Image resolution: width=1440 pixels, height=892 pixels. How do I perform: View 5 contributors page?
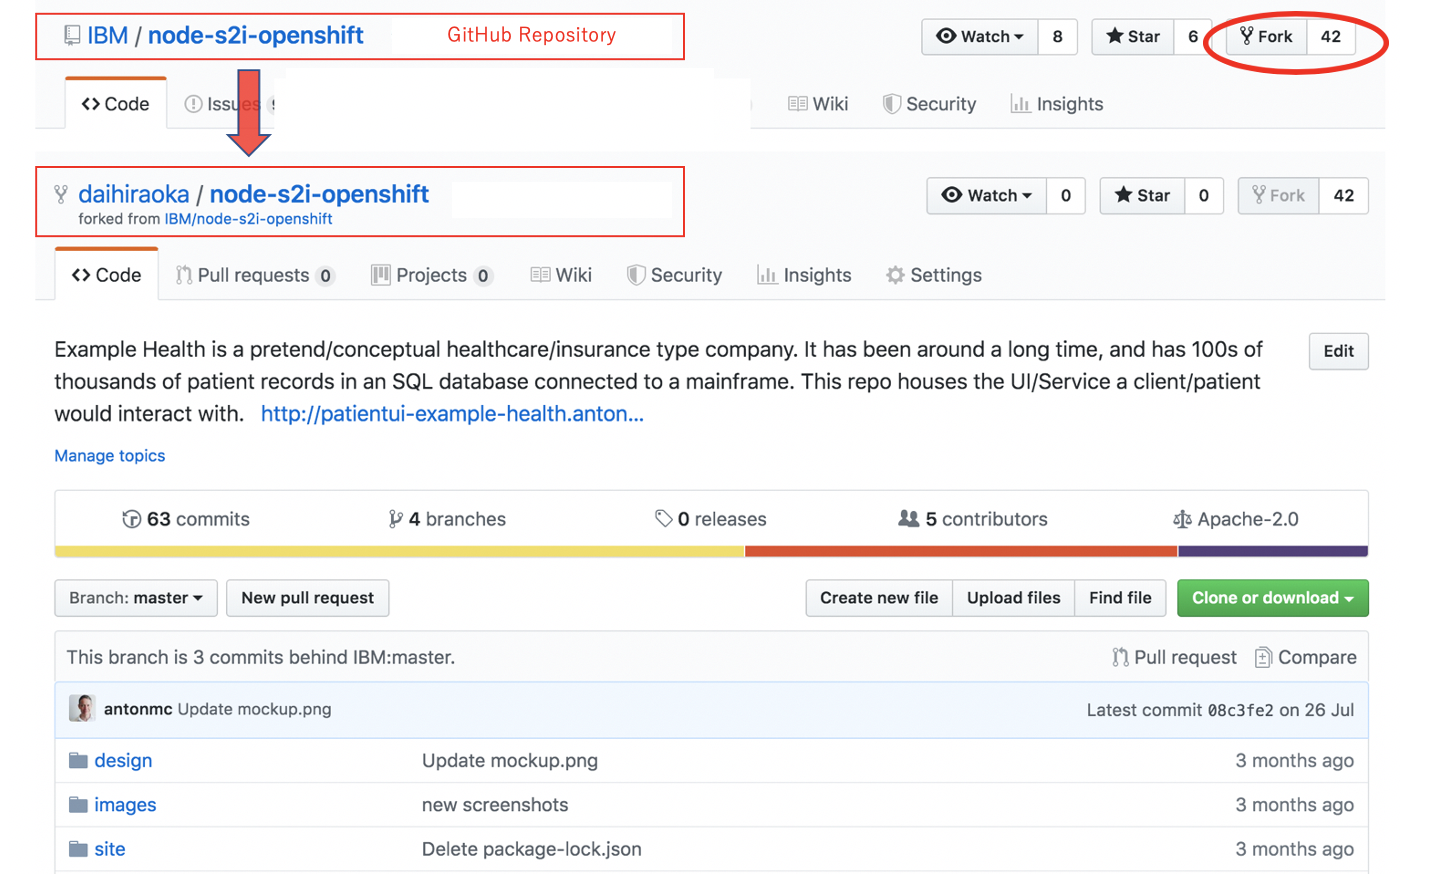(973, 519)
